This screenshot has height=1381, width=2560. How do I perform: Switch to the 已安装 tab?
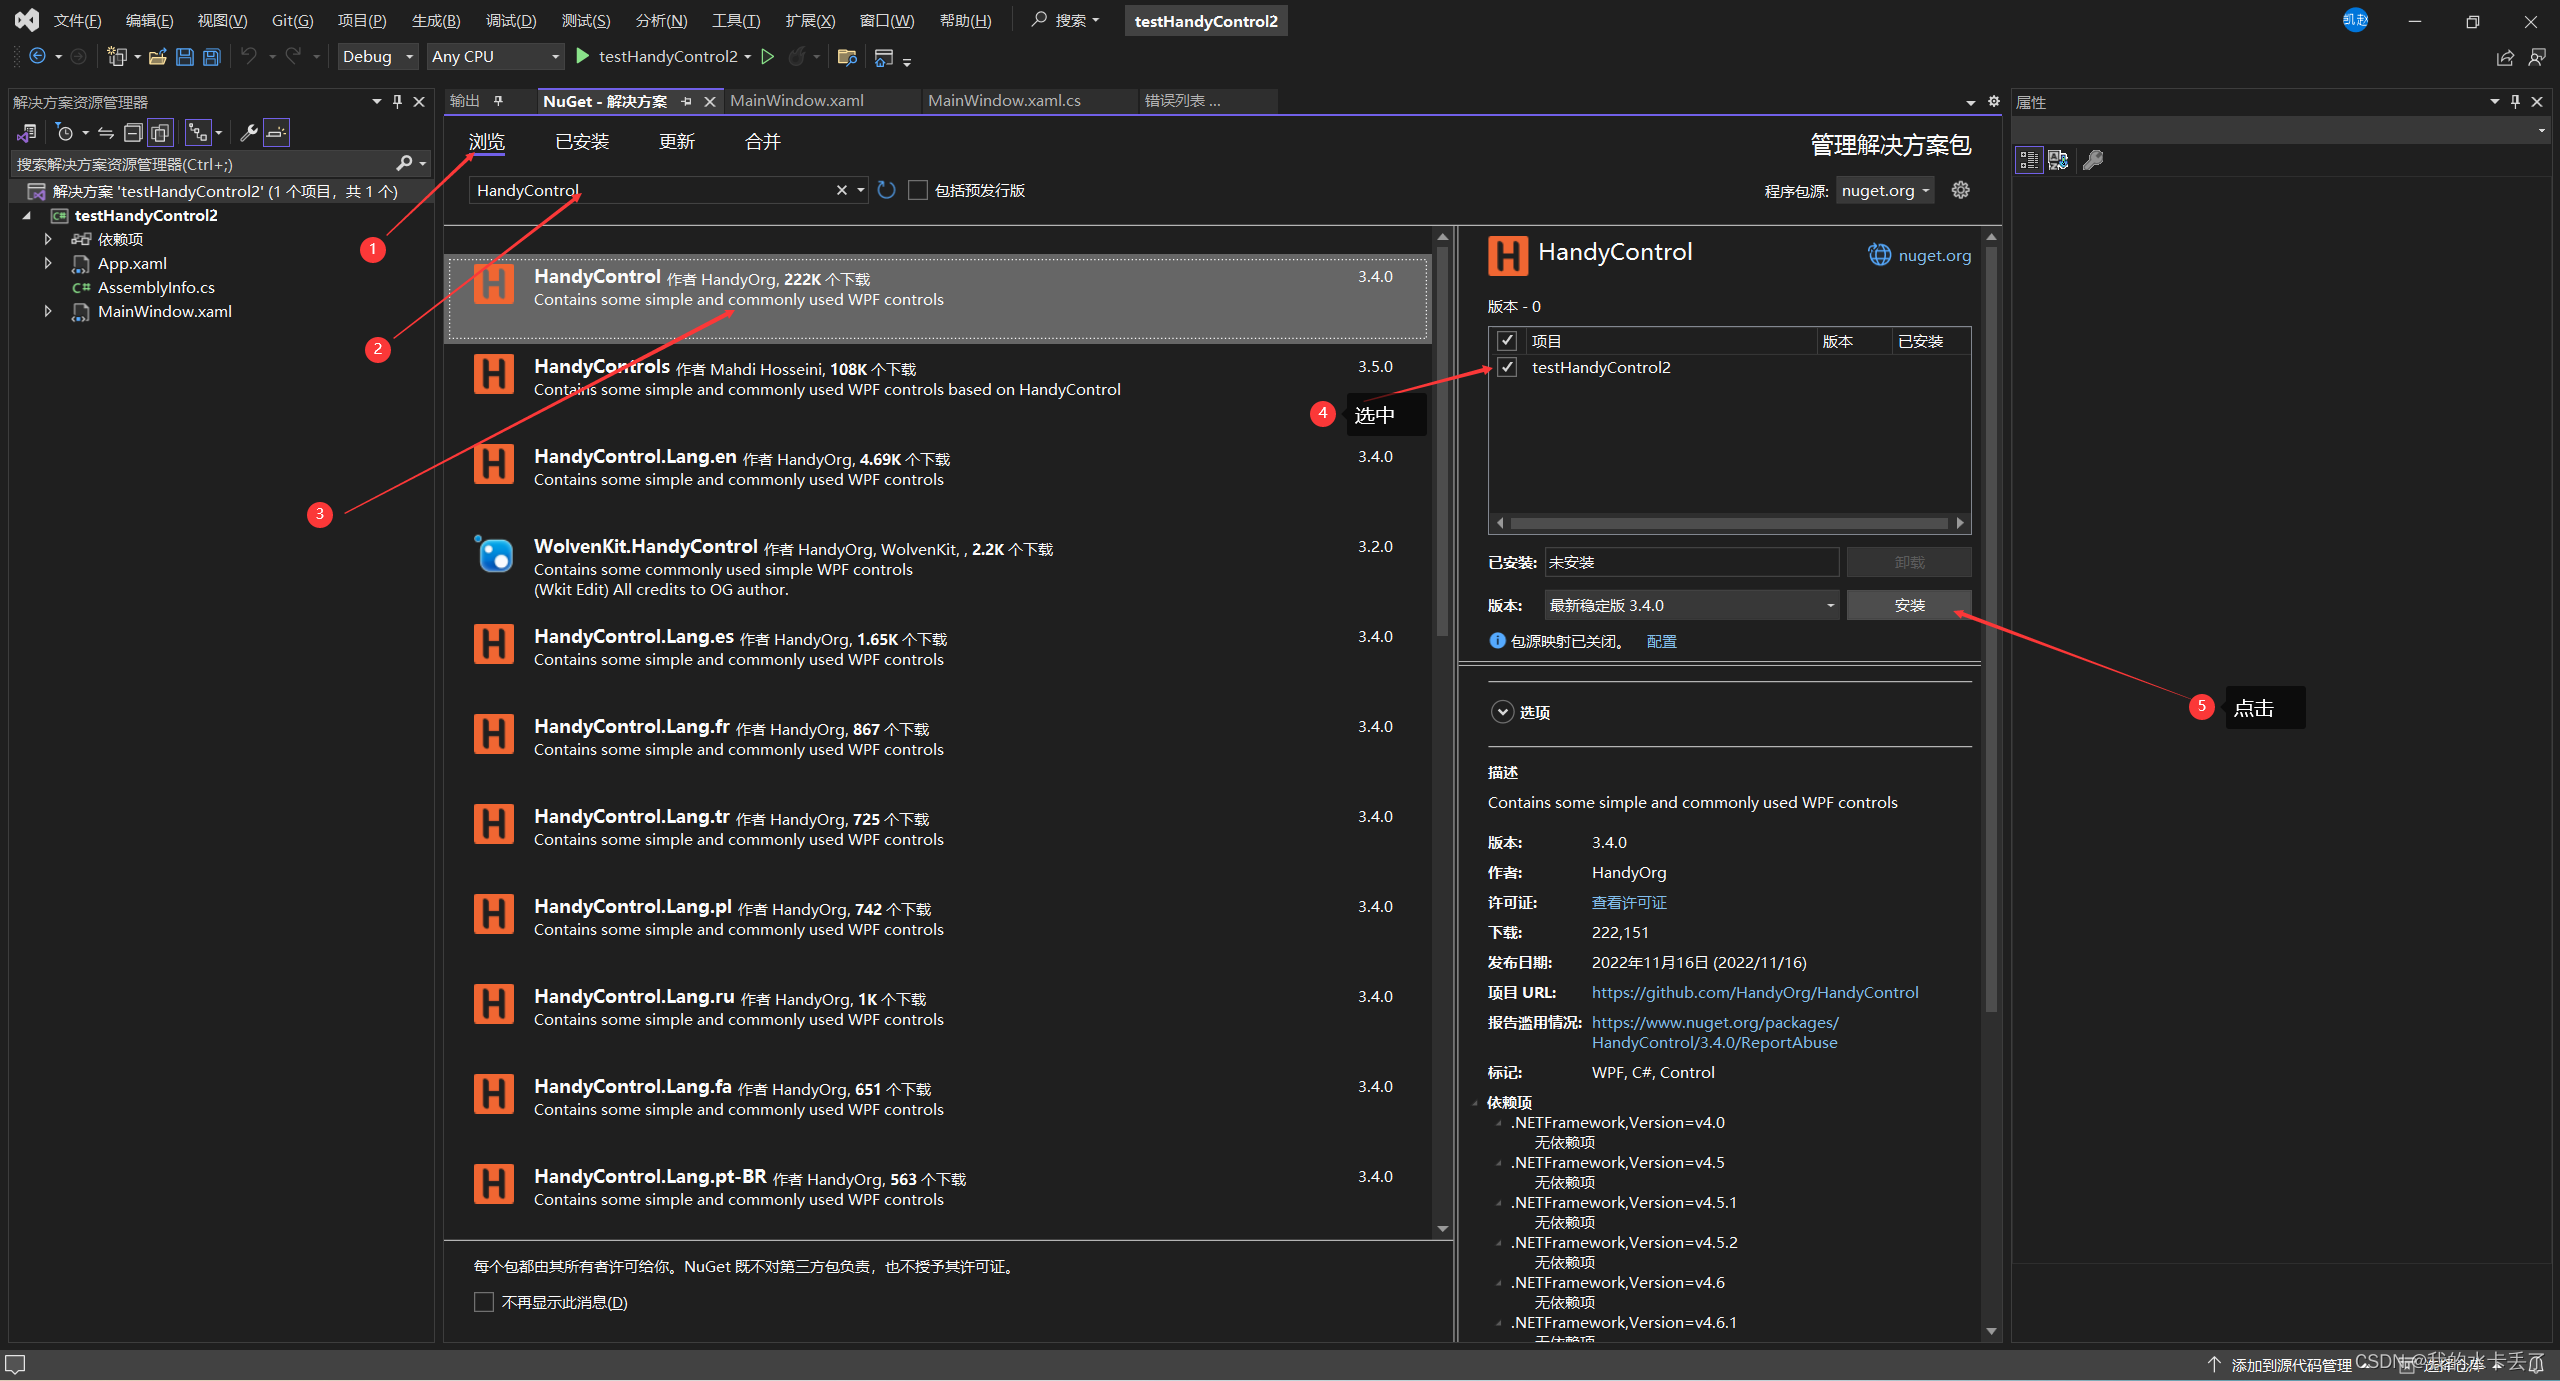pos(582,142)
